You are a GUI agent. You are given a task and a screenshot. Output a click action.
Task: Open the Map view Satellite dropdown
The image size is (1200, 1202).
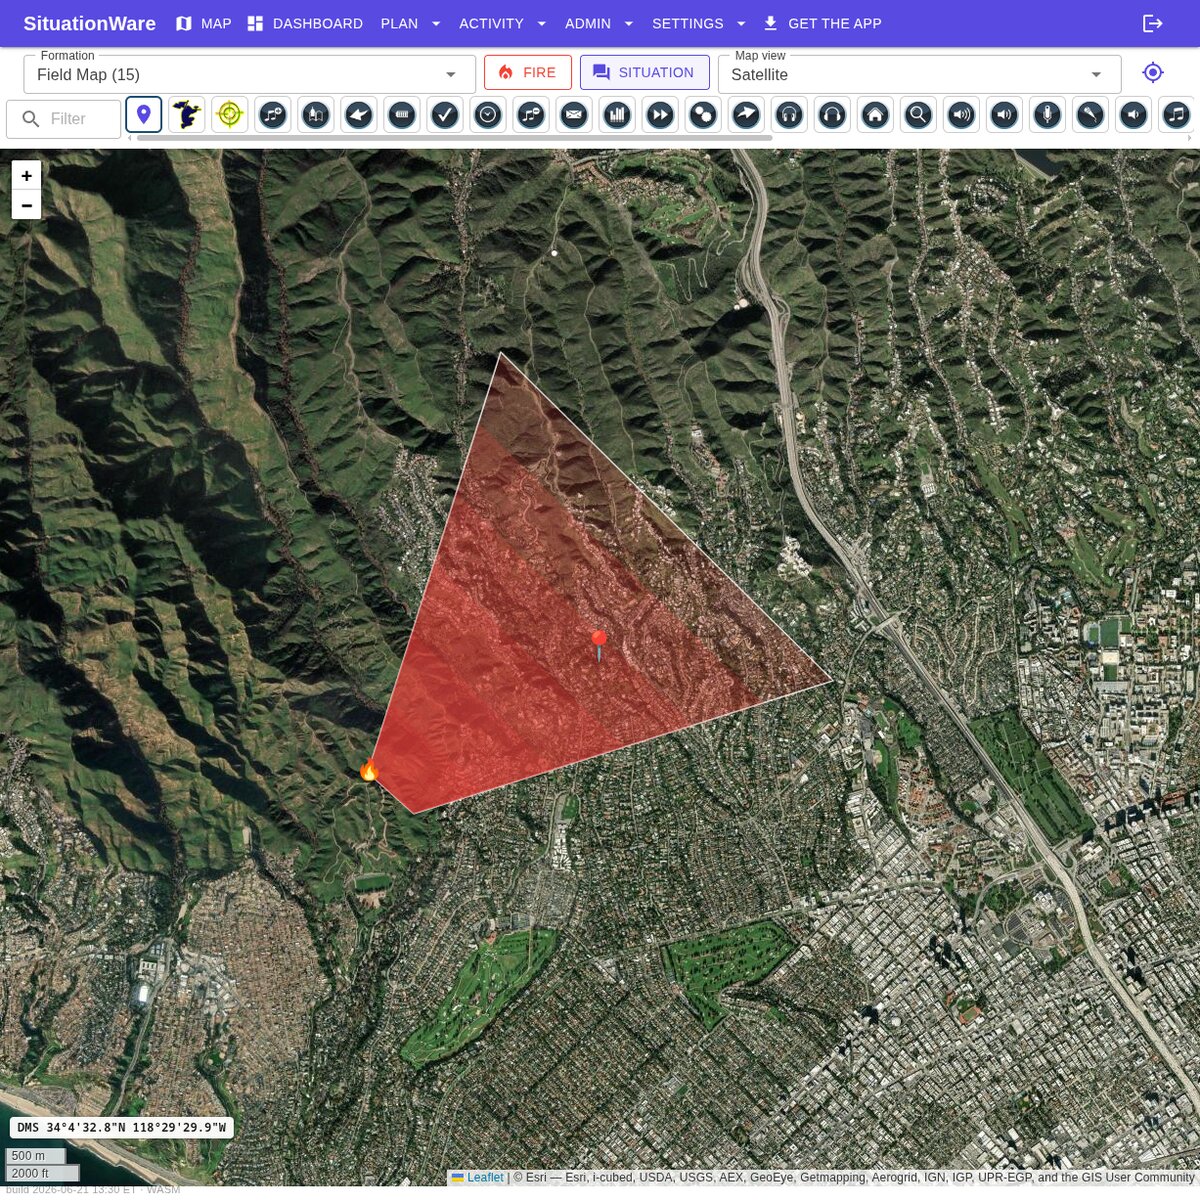click(x=919, y=74)
